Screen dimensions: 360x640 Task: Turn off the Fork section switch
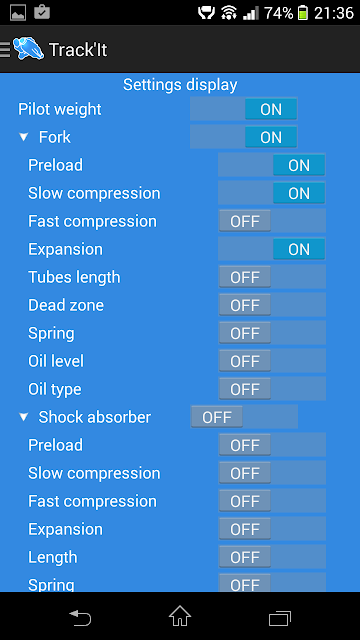pos(244,137)
